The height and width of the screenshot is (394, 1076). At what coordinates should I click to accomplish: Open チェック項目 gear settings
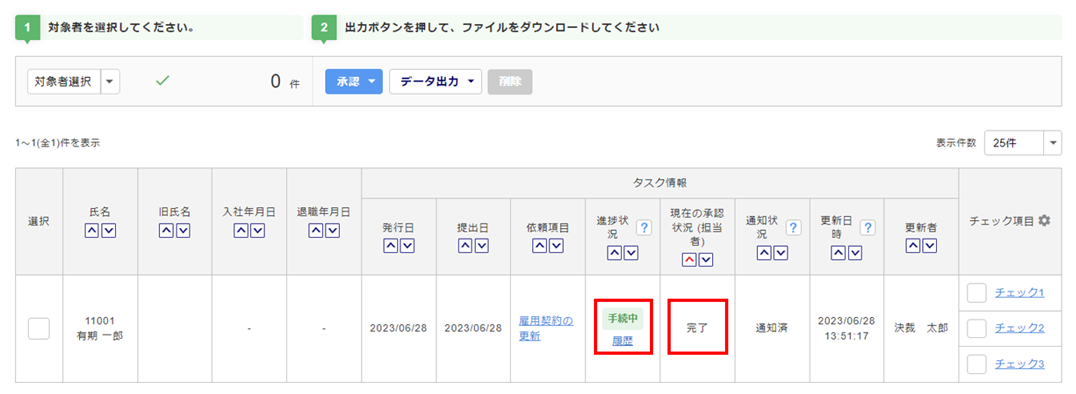point(1044,220)
